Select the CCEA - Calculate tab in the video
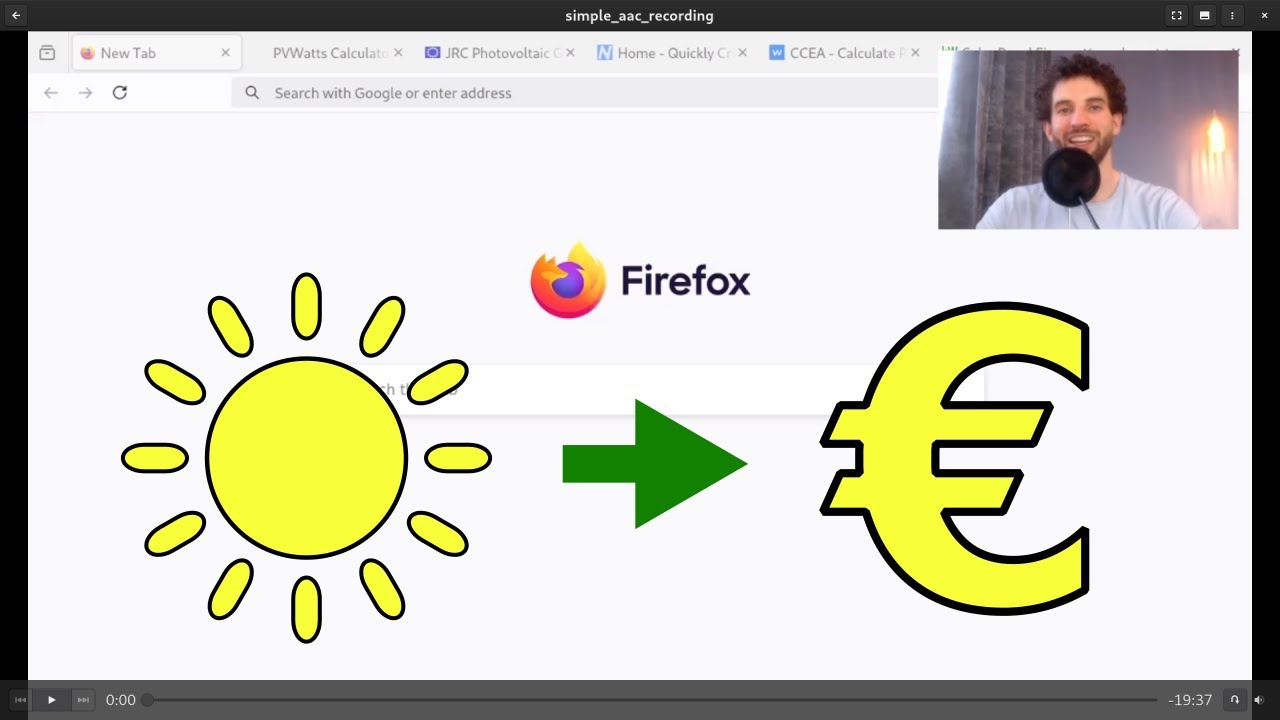Image resolution: width=1280 pixels, height=720 pixels. coord(846,53)
